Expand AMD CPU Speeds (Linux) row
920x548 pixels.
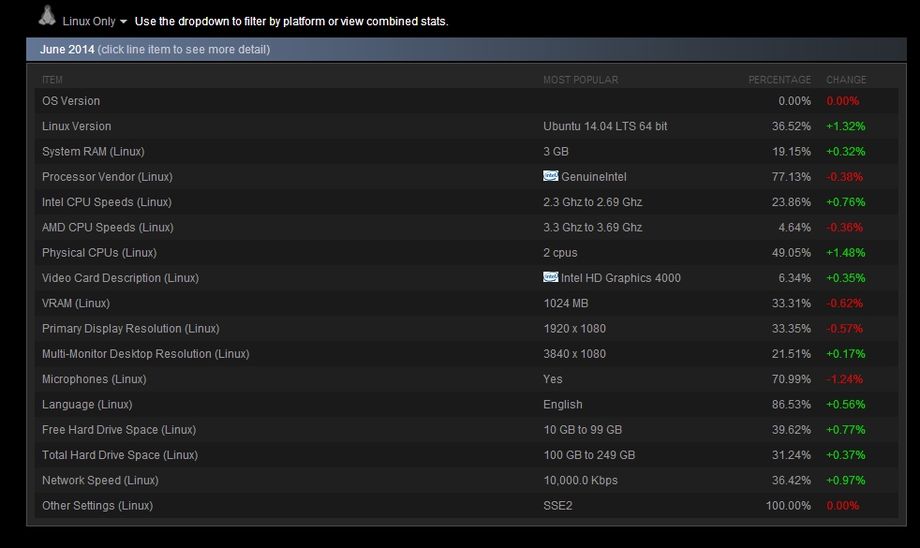pos(466,227)
